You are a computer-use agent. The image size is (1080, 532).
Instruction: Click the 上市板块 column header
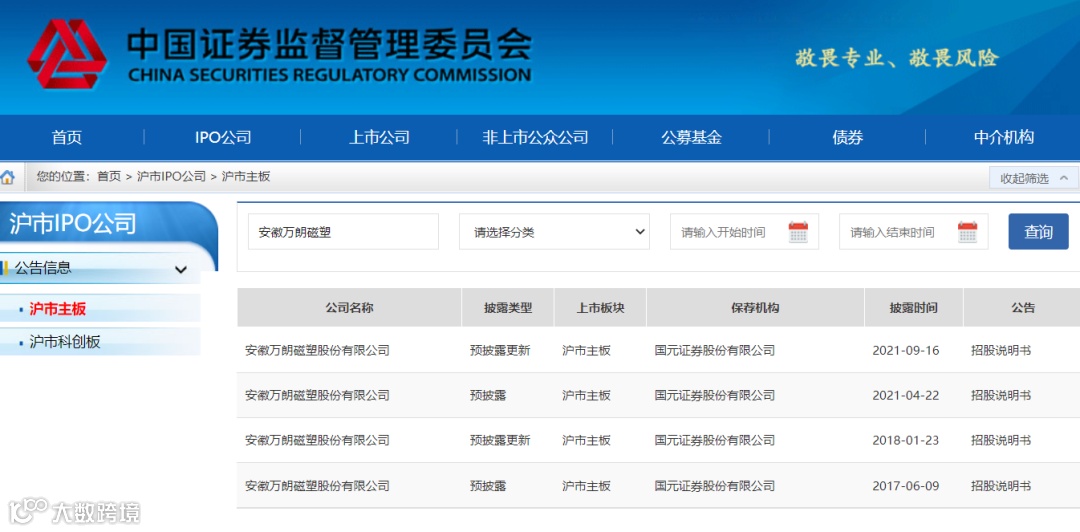pos(601,308)
